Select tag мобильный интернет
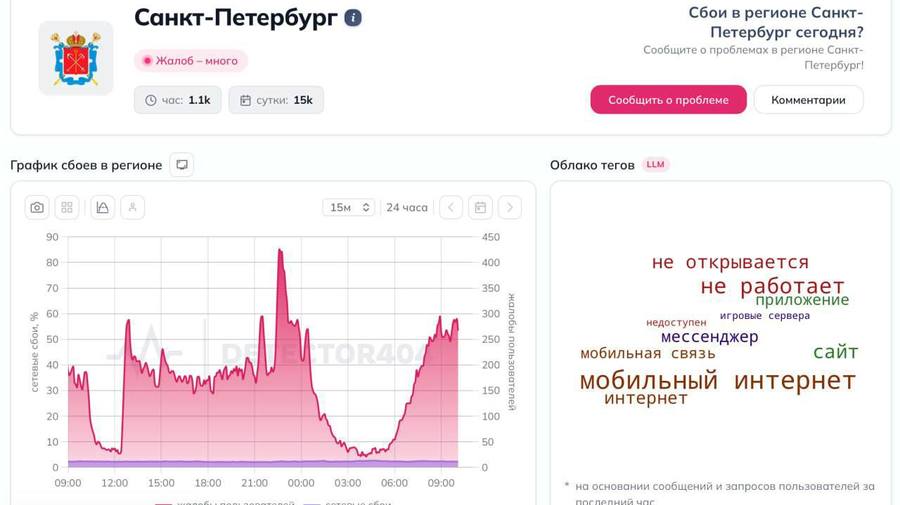This screenshot has width=900, height=505. [717, 380]
